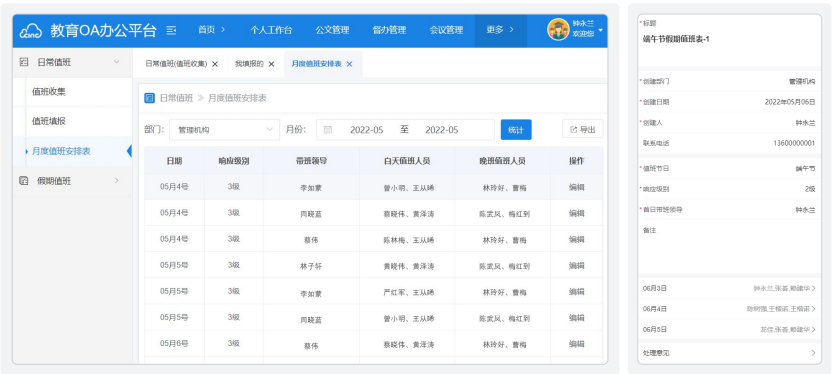Viewport: 835px width, 374px height.
Task: Click 编辑 for 蔡伟 05月4号 row
Action: (577, 239)
